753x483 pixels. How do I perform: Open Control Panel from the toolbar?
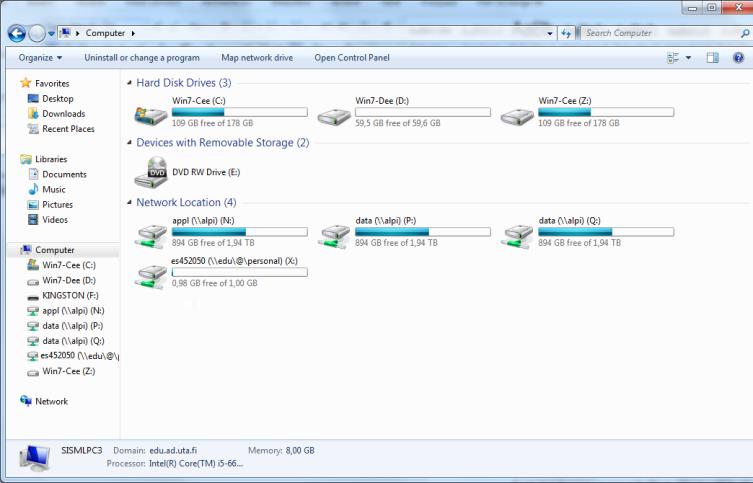pyautogui.click(x=352, y=58)
